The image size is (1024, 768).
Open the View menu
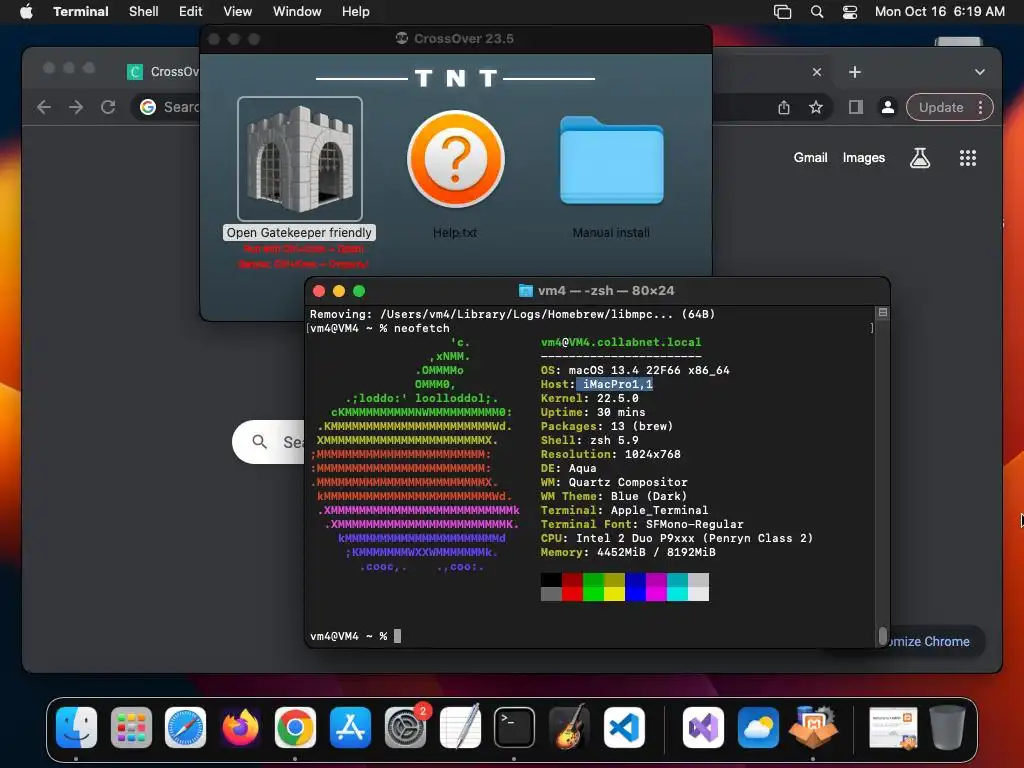pos(237,11)
